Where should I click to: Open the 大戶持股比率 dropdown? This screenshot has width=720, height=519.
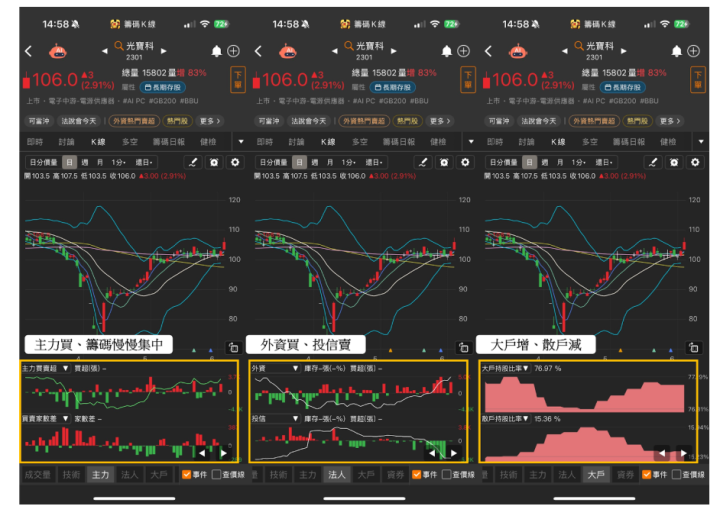tap(505, 368)
